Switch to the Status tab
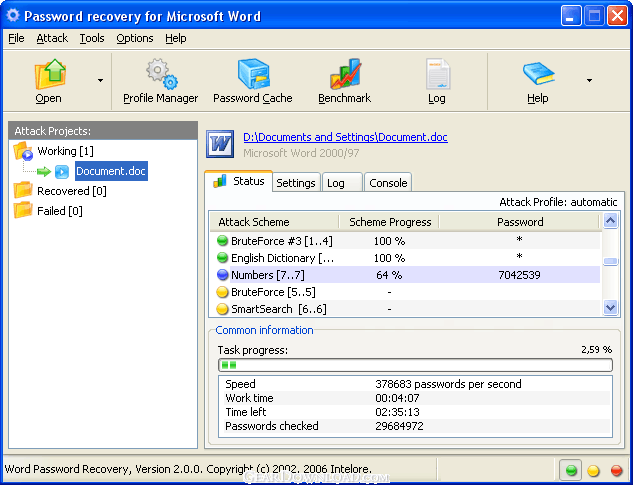The image size is (633, 485). [x=239, y=181]
